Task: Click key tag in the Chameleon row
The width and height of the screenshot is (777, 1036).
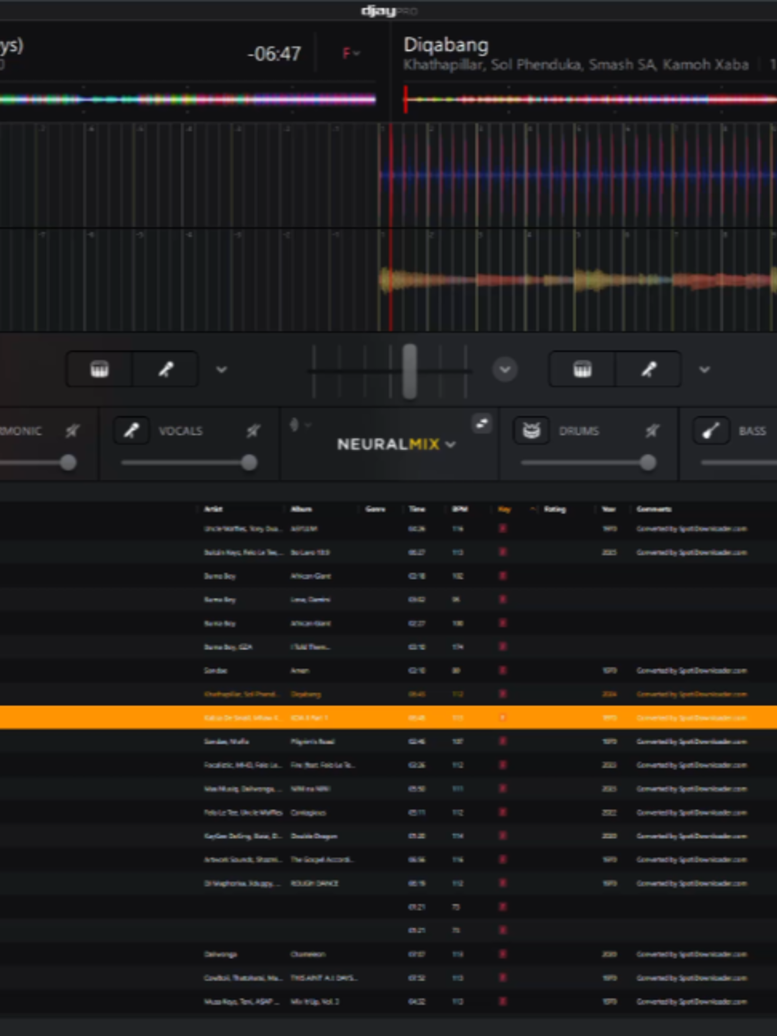Action: click(503, 954)
